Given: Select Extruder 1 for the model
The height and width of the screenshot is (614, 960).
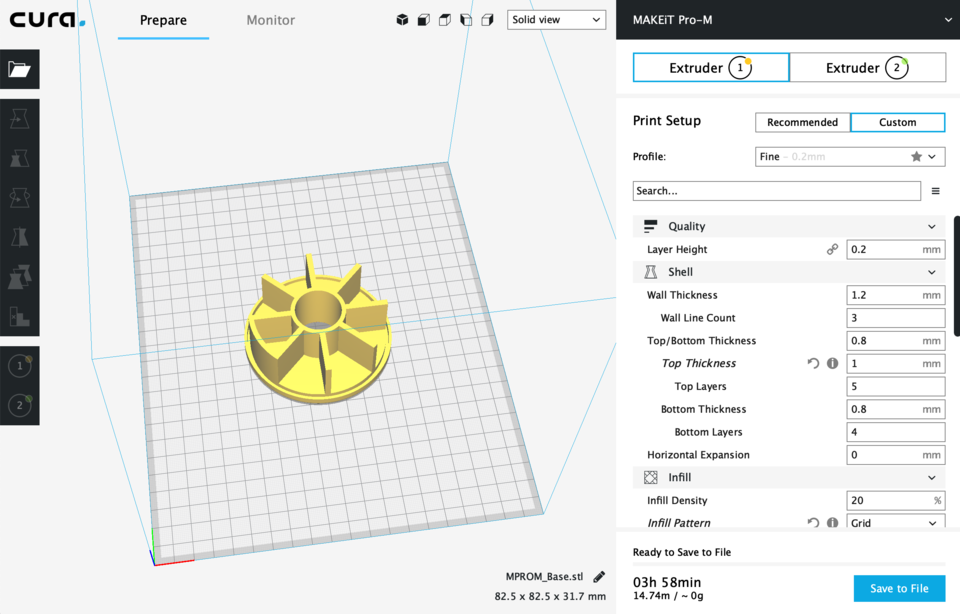Looking at the screenshot, I should click(x=20, y=366).
